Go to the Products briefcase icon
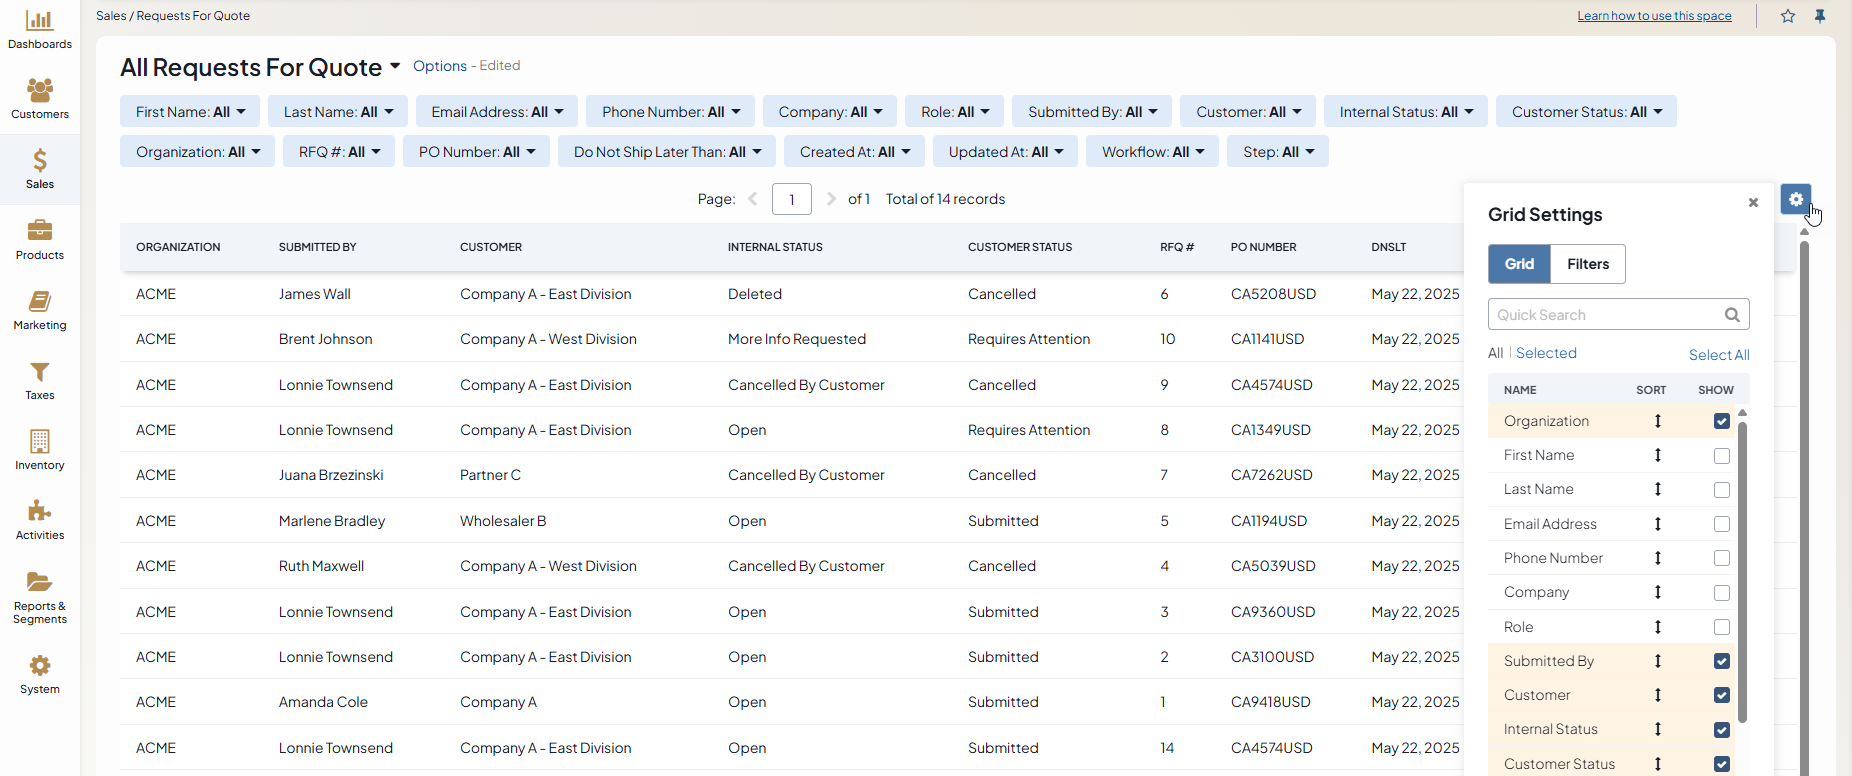The height and width of the screenshot is (776, 1852). coord(39,231)
